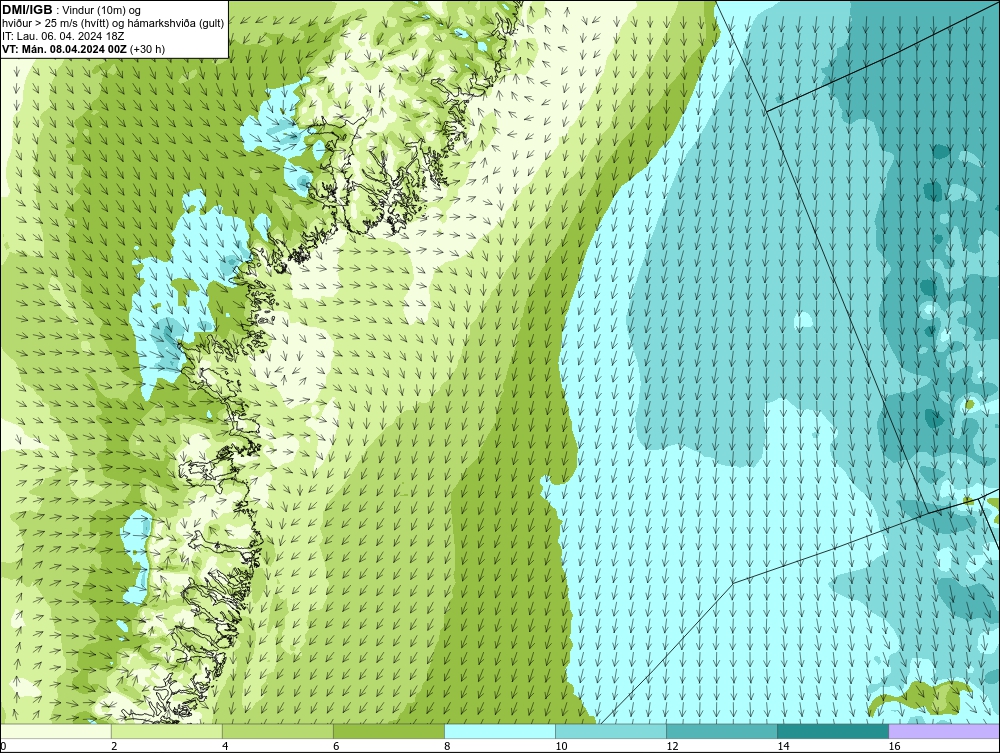
Task: Click the 0–2 m/s palest legend swatch
Action: 56,731
